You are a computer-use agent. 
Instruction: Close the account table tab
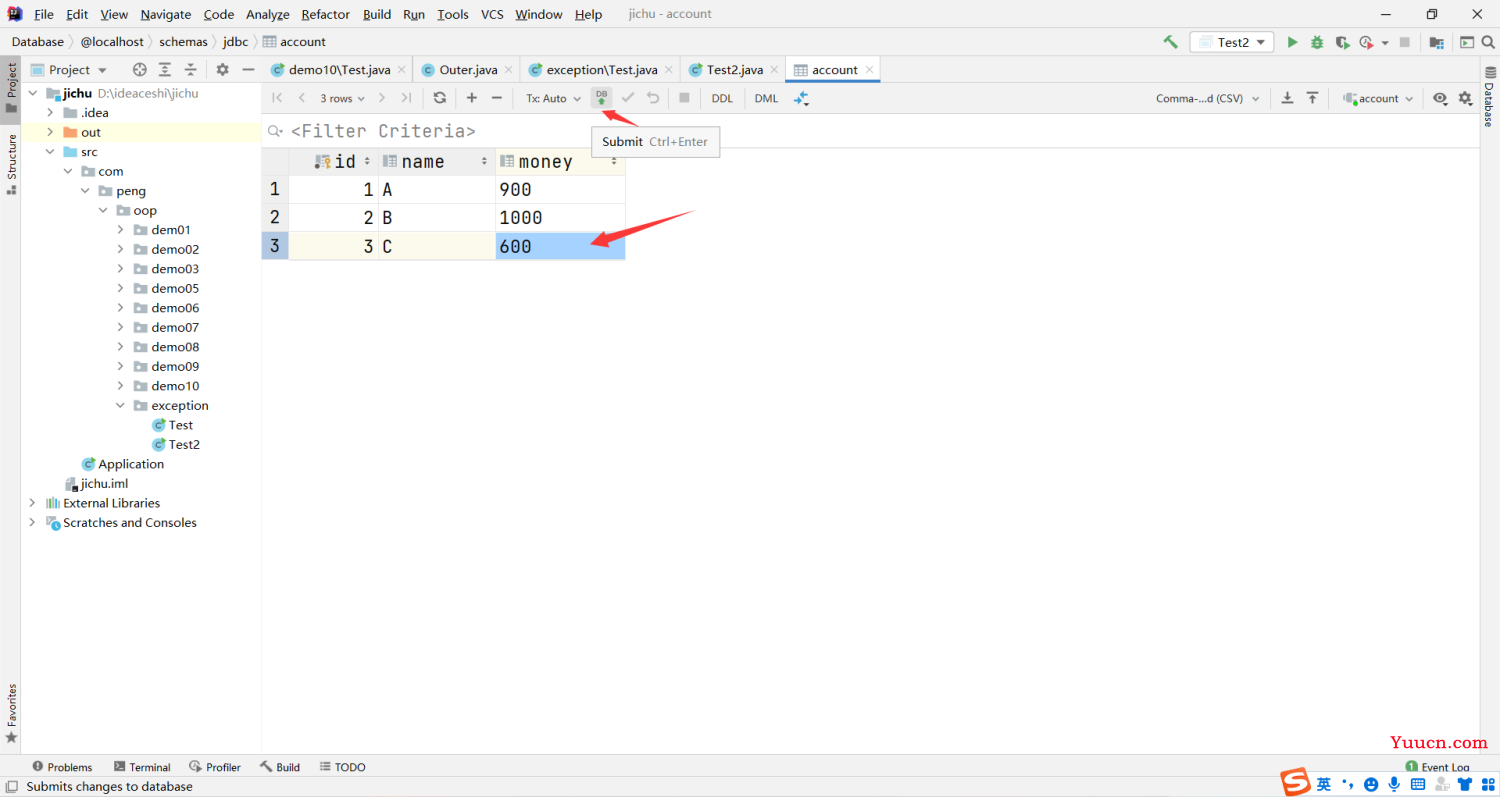pyautogui.click(x=870, y=69)
